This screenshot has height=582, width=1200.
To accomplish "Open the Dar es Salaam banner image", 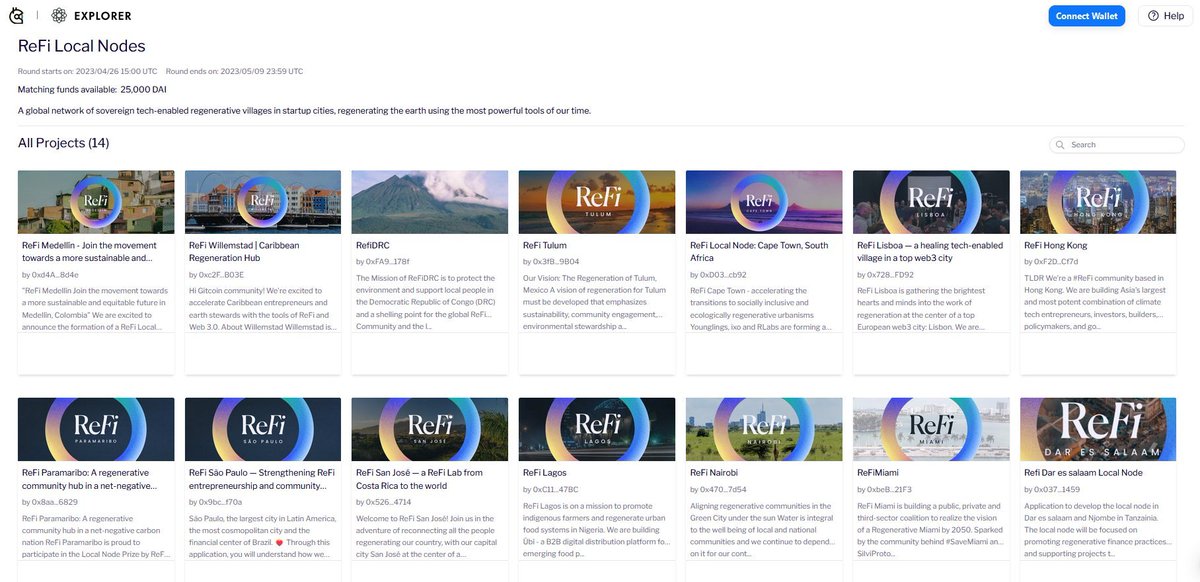I will [1098, 430].
